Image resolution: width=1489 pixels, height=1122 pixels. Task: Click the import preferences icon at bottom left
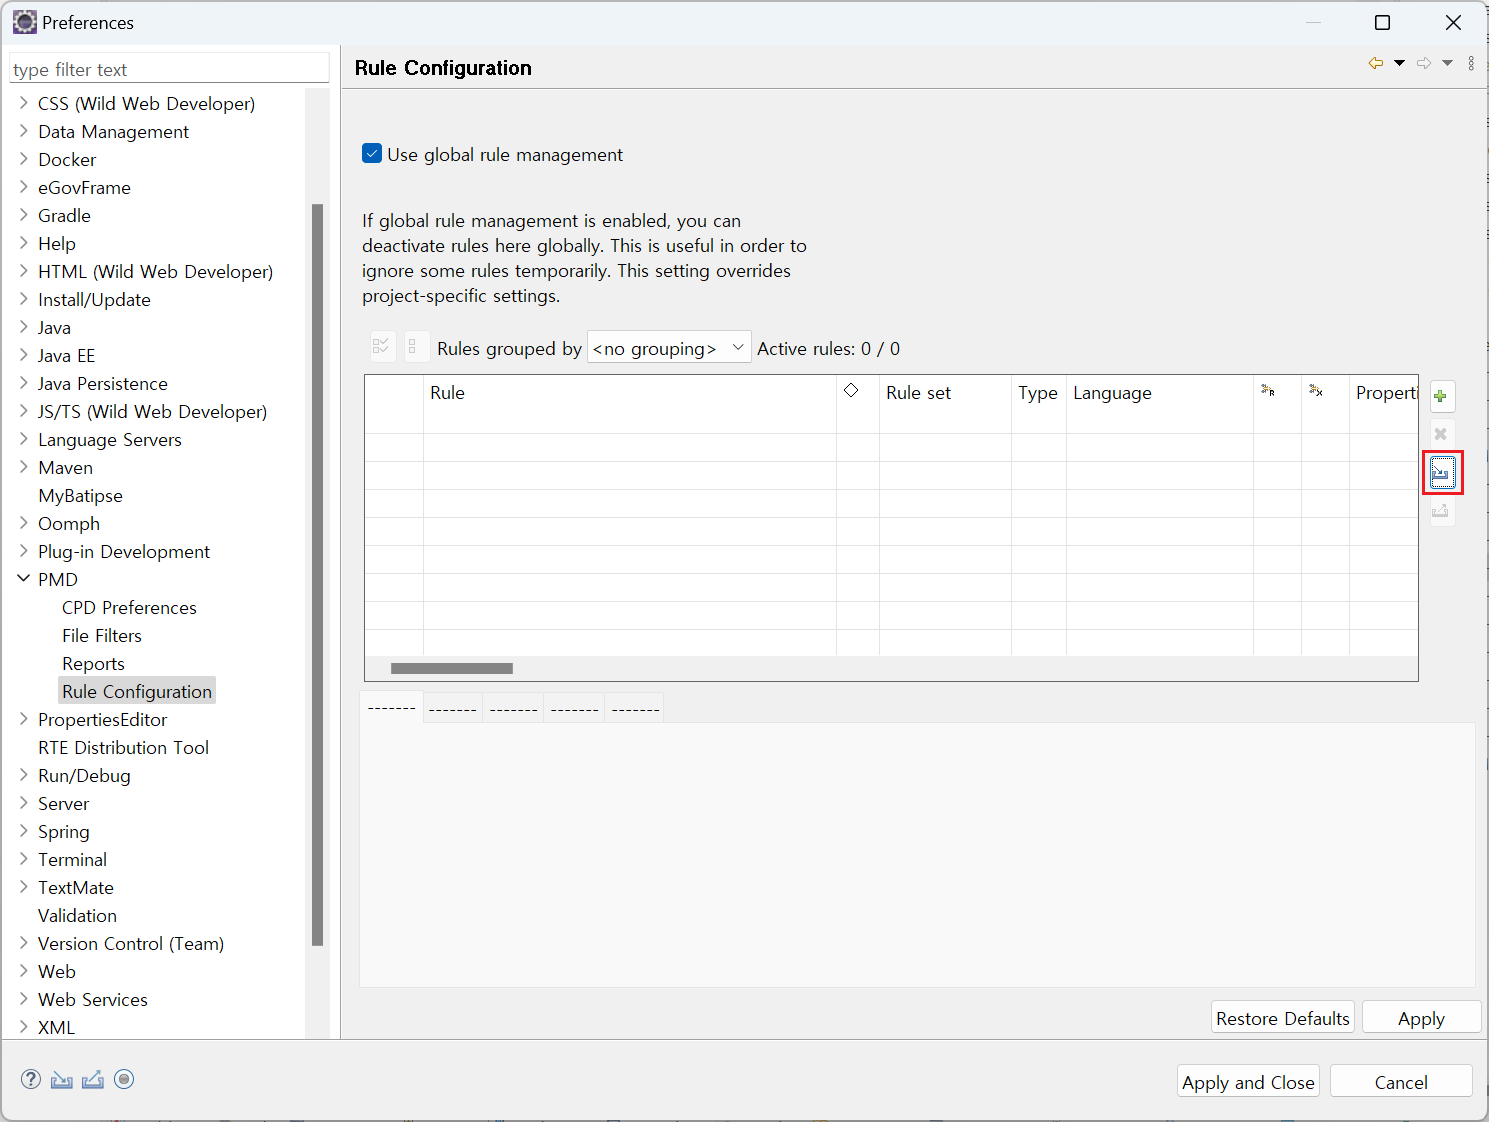pyautogui.click(x=62, y=1079)
